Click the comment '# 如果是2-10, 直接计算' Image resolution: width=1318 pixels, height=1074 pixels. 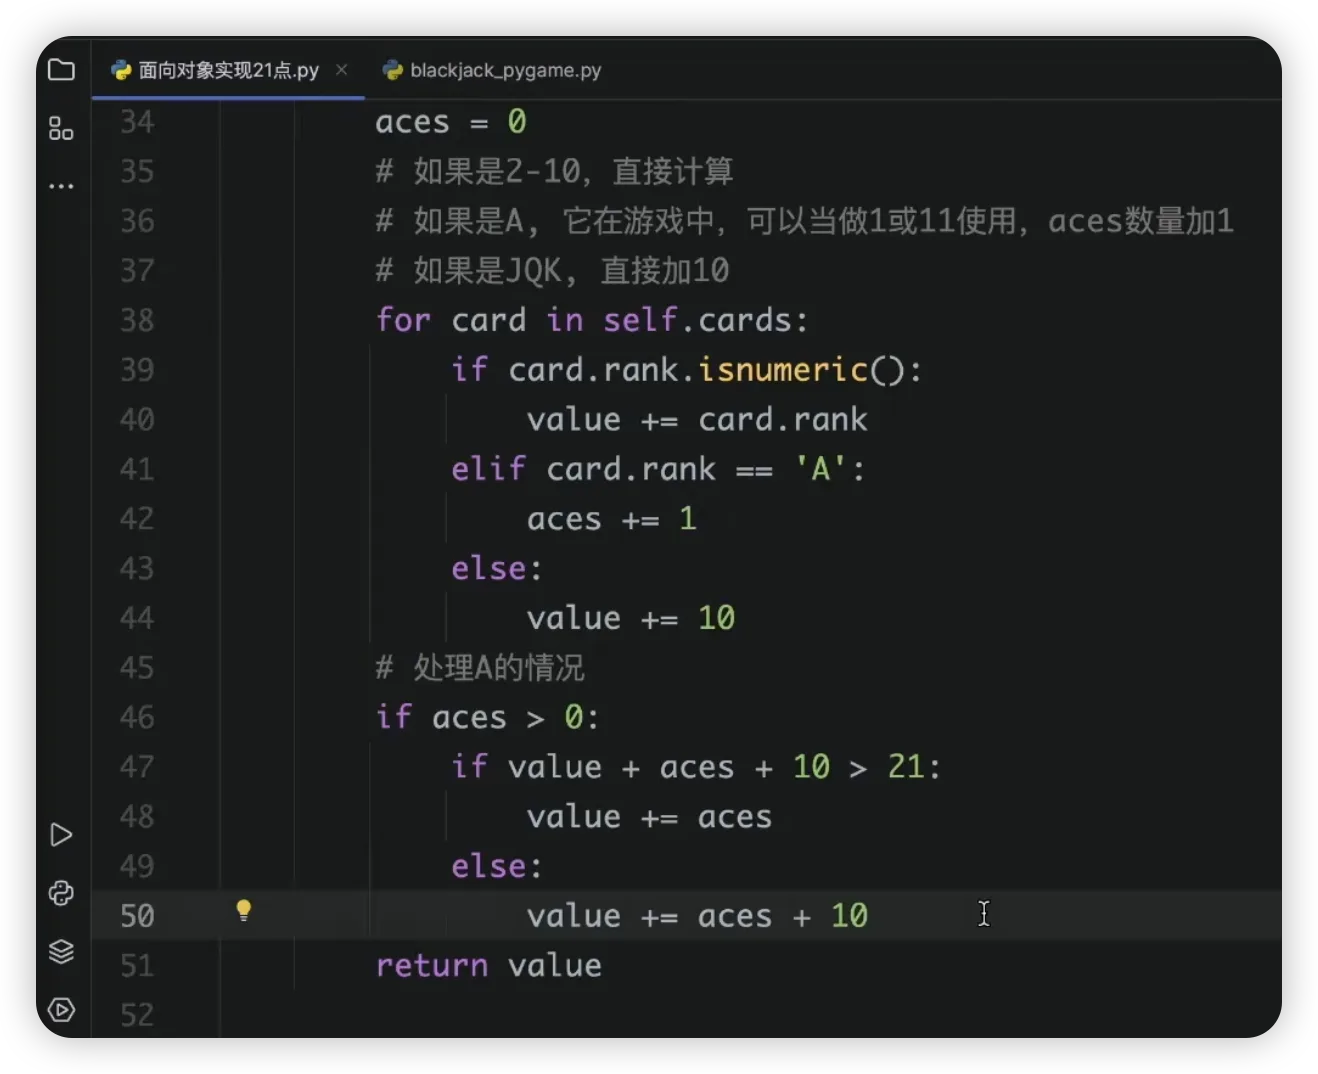[554, 171]
